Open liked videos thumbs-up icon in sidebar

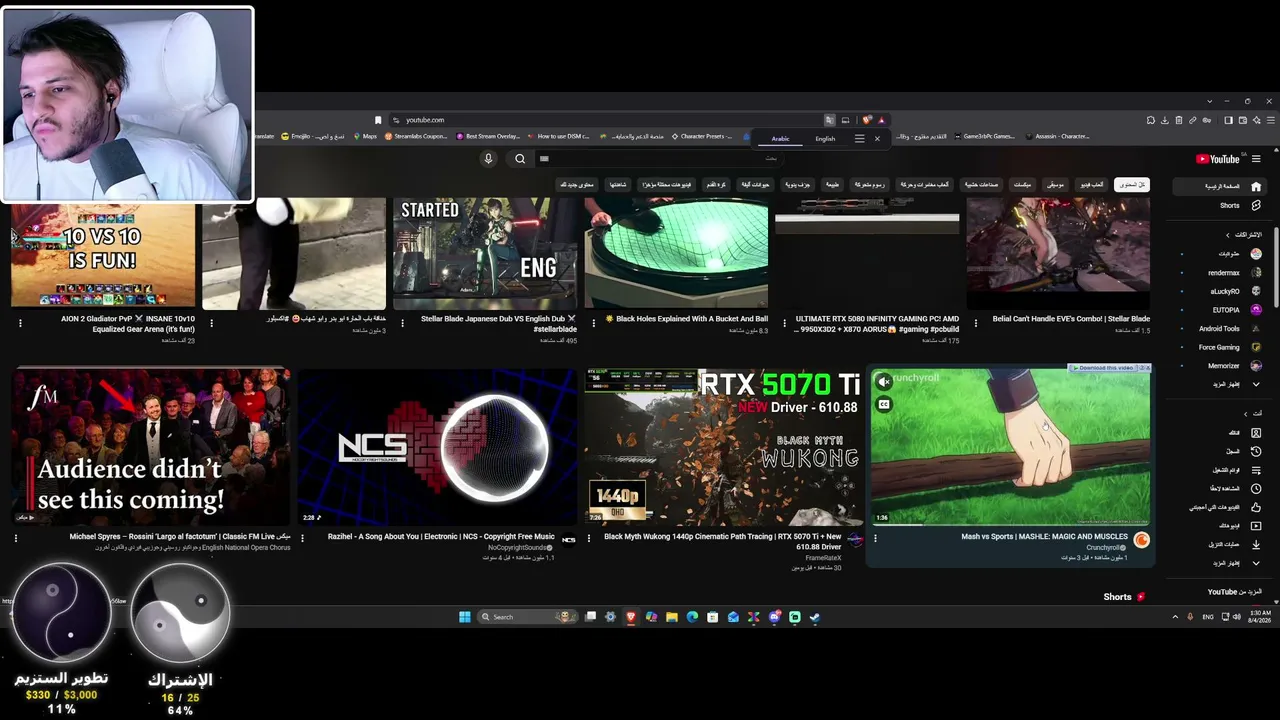click(1256, 507)
